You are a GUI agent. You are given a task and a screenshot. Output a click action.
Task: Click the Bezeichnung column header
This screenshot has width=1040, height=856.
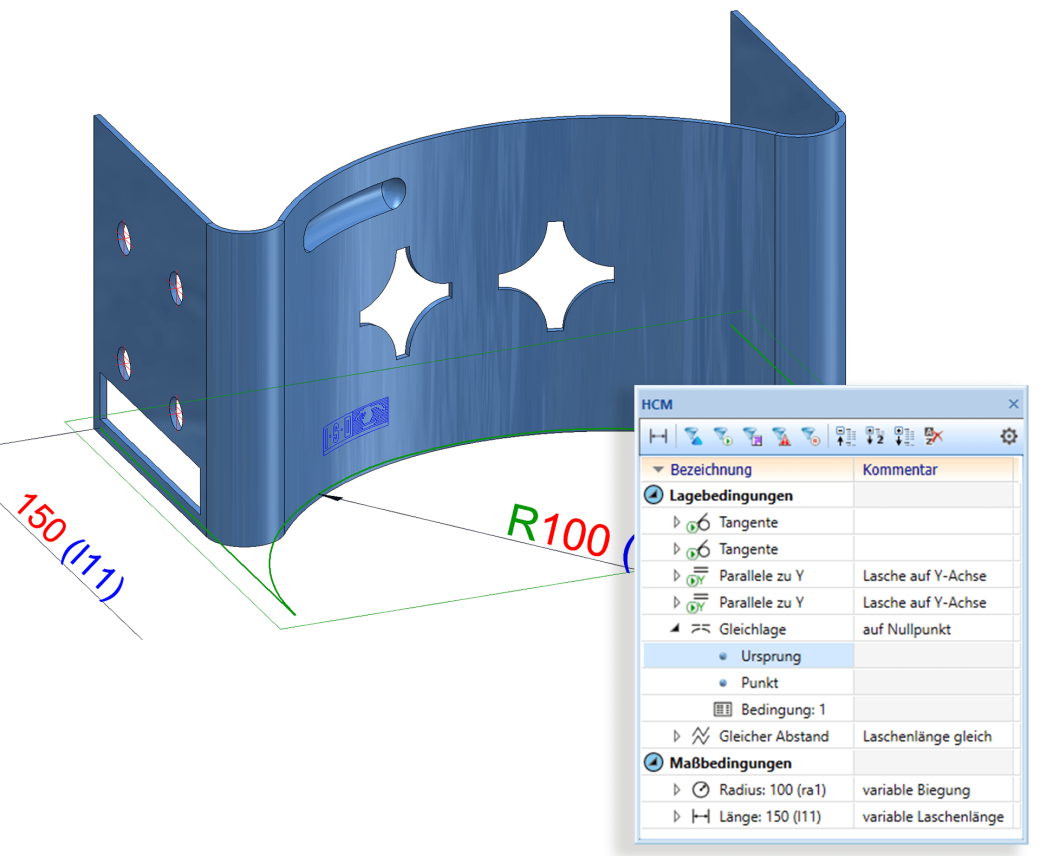coord(711,469)
